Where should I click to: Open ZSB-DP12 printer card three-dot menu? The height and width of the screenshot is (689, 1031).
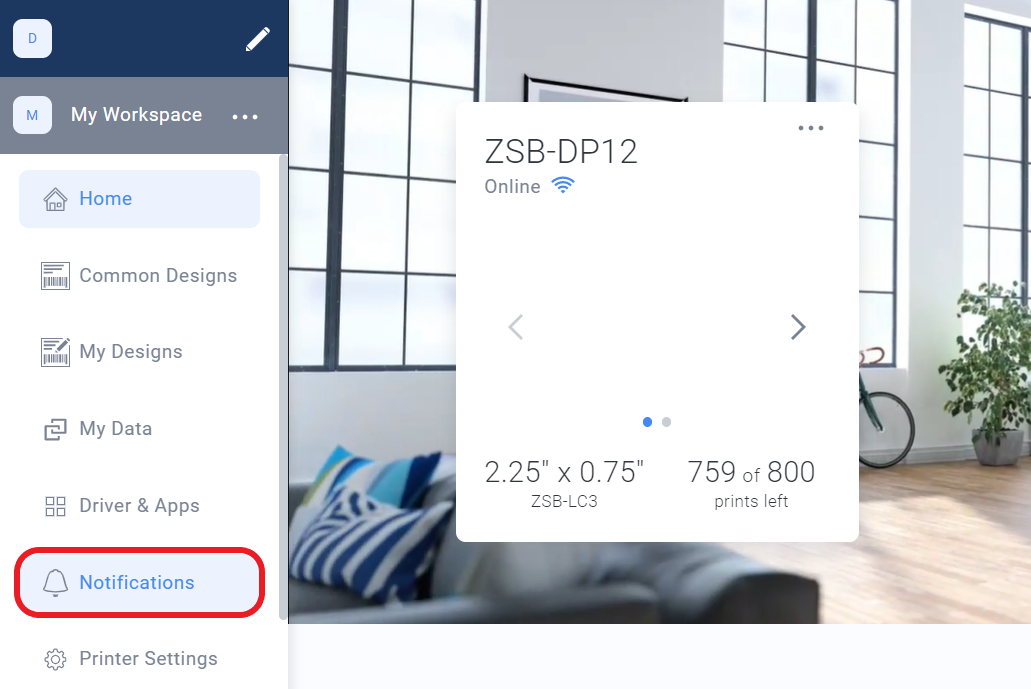(811, 128)
